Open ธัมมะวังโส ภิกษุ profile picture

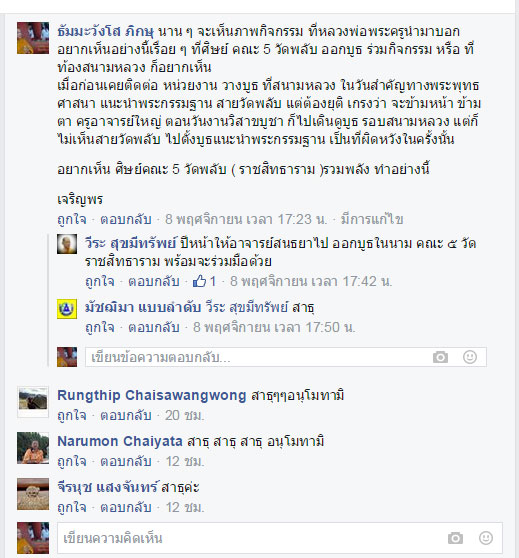(x=33, y=38)
